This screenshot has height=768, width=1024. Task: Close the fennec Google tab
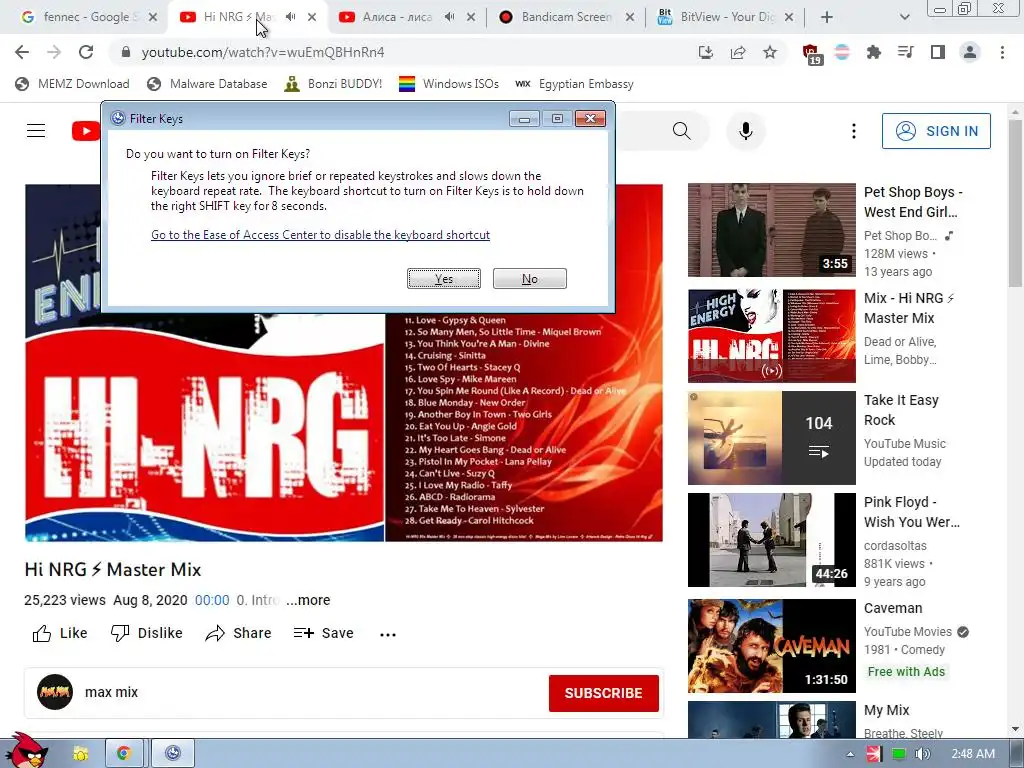(x=153, y=17)
